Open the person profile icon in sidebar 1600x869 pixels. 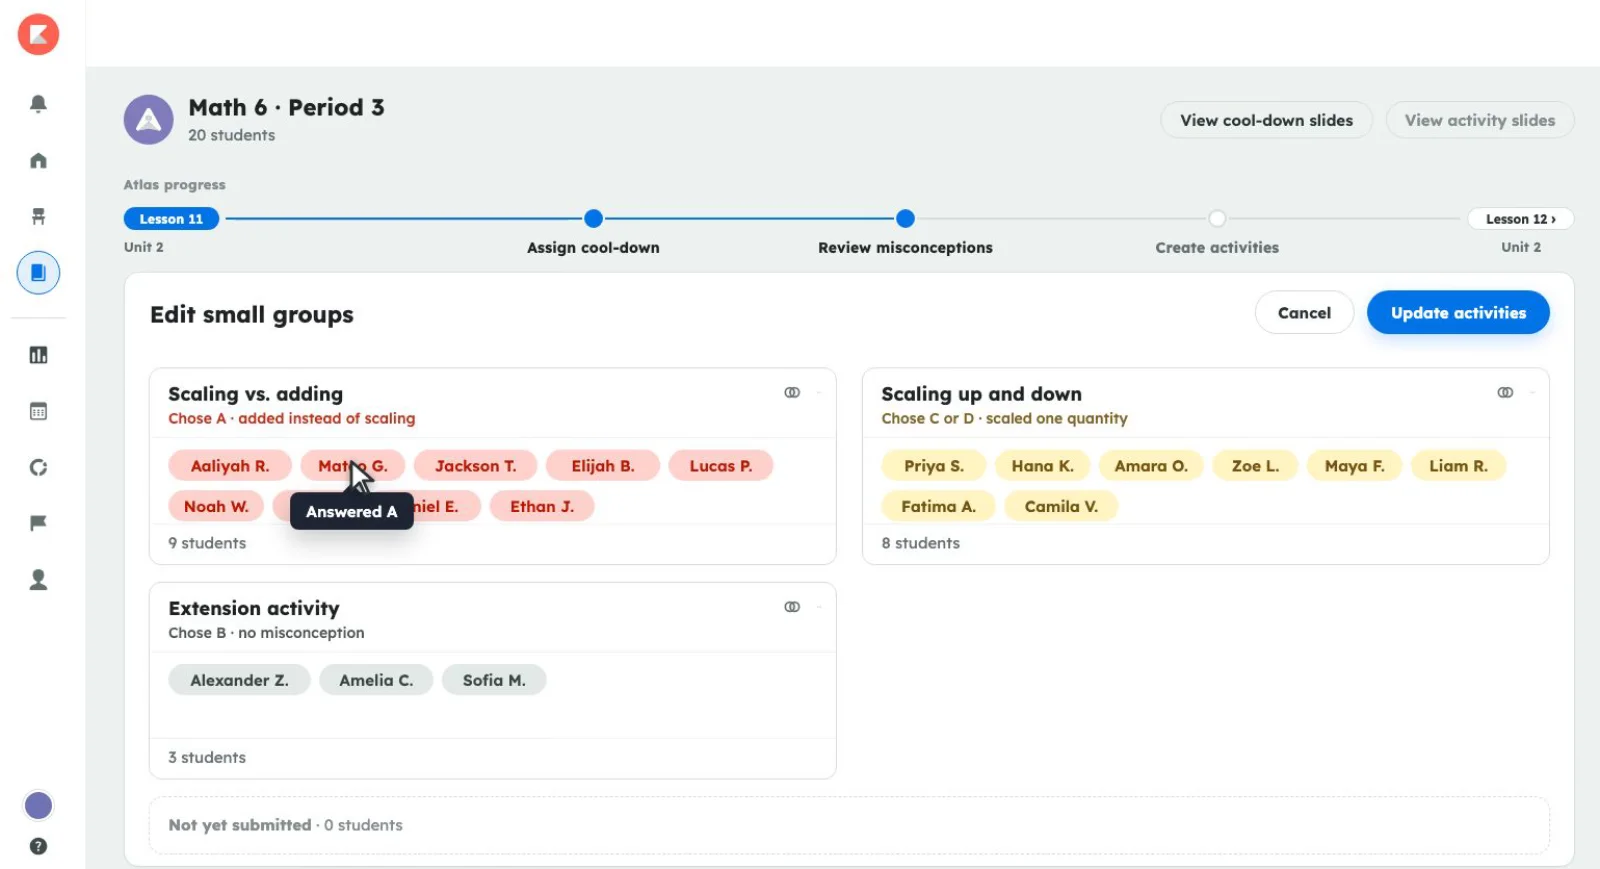[38, 580]
